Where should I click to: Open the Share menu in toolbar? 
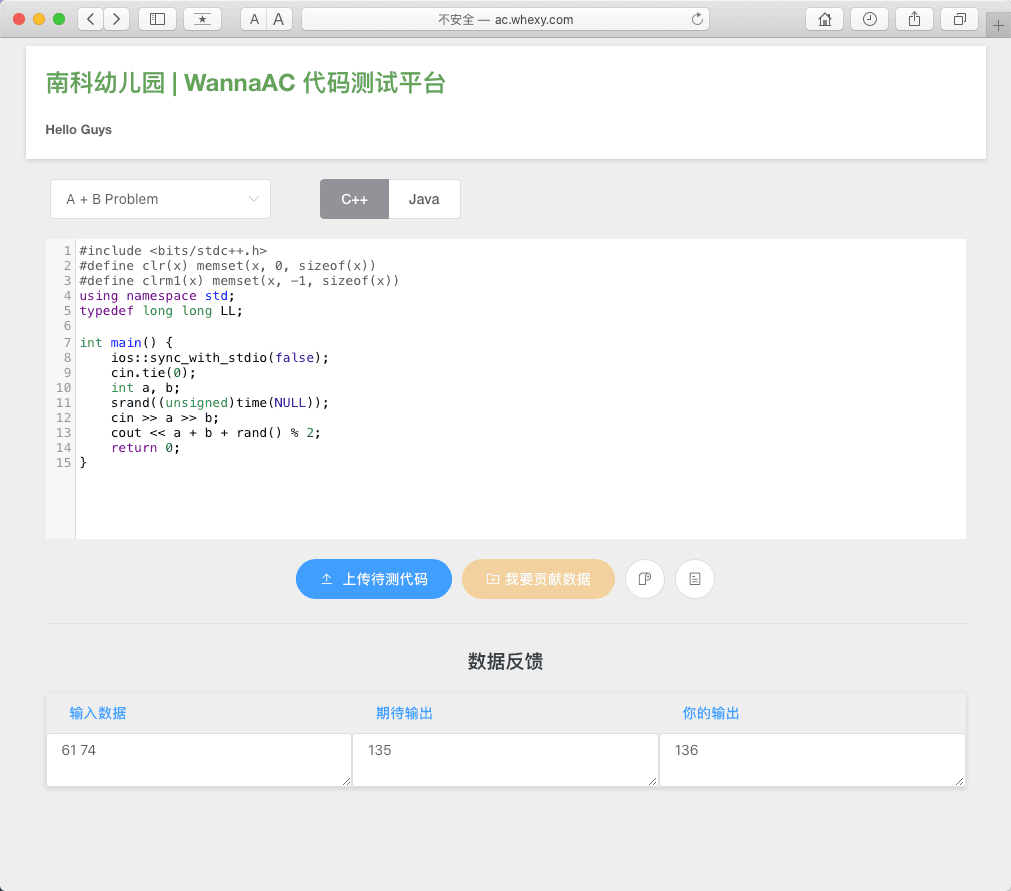pyautogui.click(x=914, y=19)
